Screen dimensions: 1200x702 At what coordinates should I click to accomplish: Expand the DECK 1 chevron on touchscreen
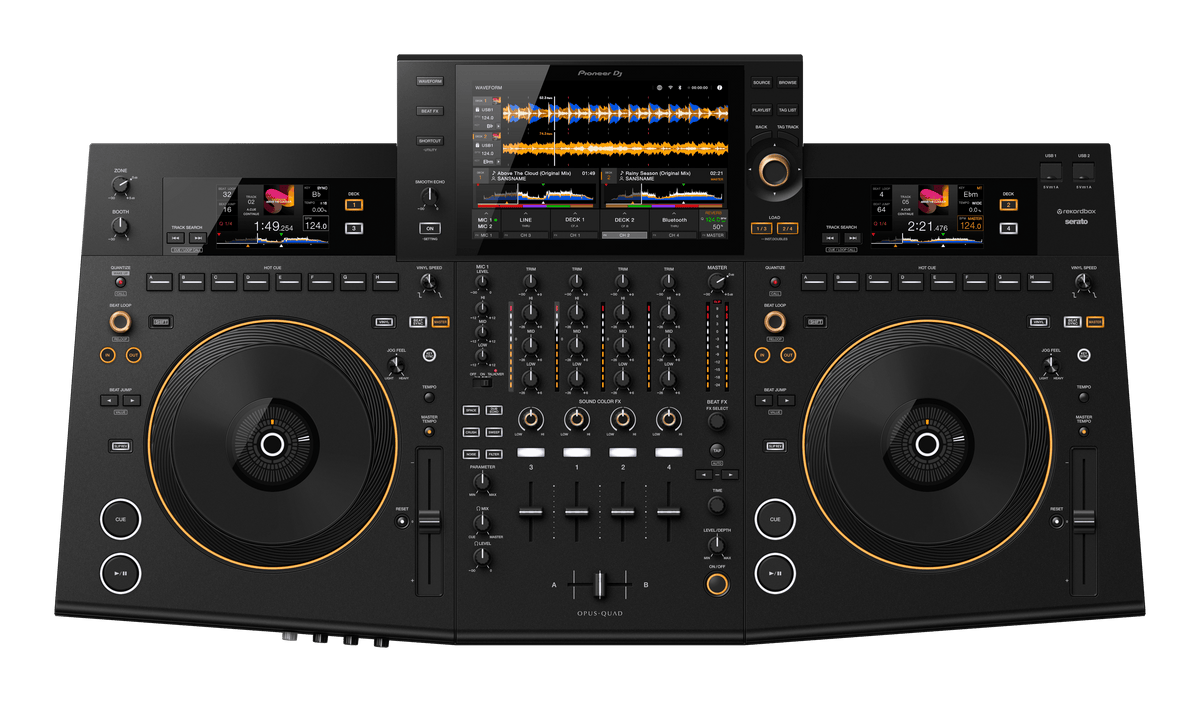(574, 213)
